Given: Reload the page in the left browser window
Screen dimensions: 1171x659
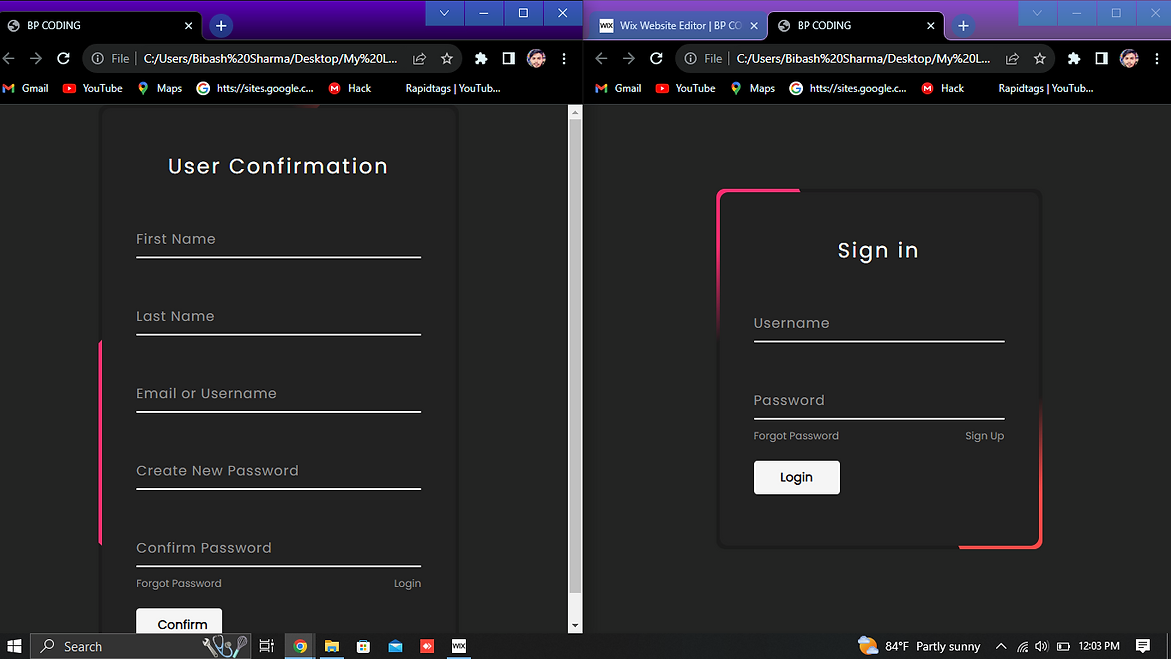Looking at the screenshot, I should tap(63, 59).
